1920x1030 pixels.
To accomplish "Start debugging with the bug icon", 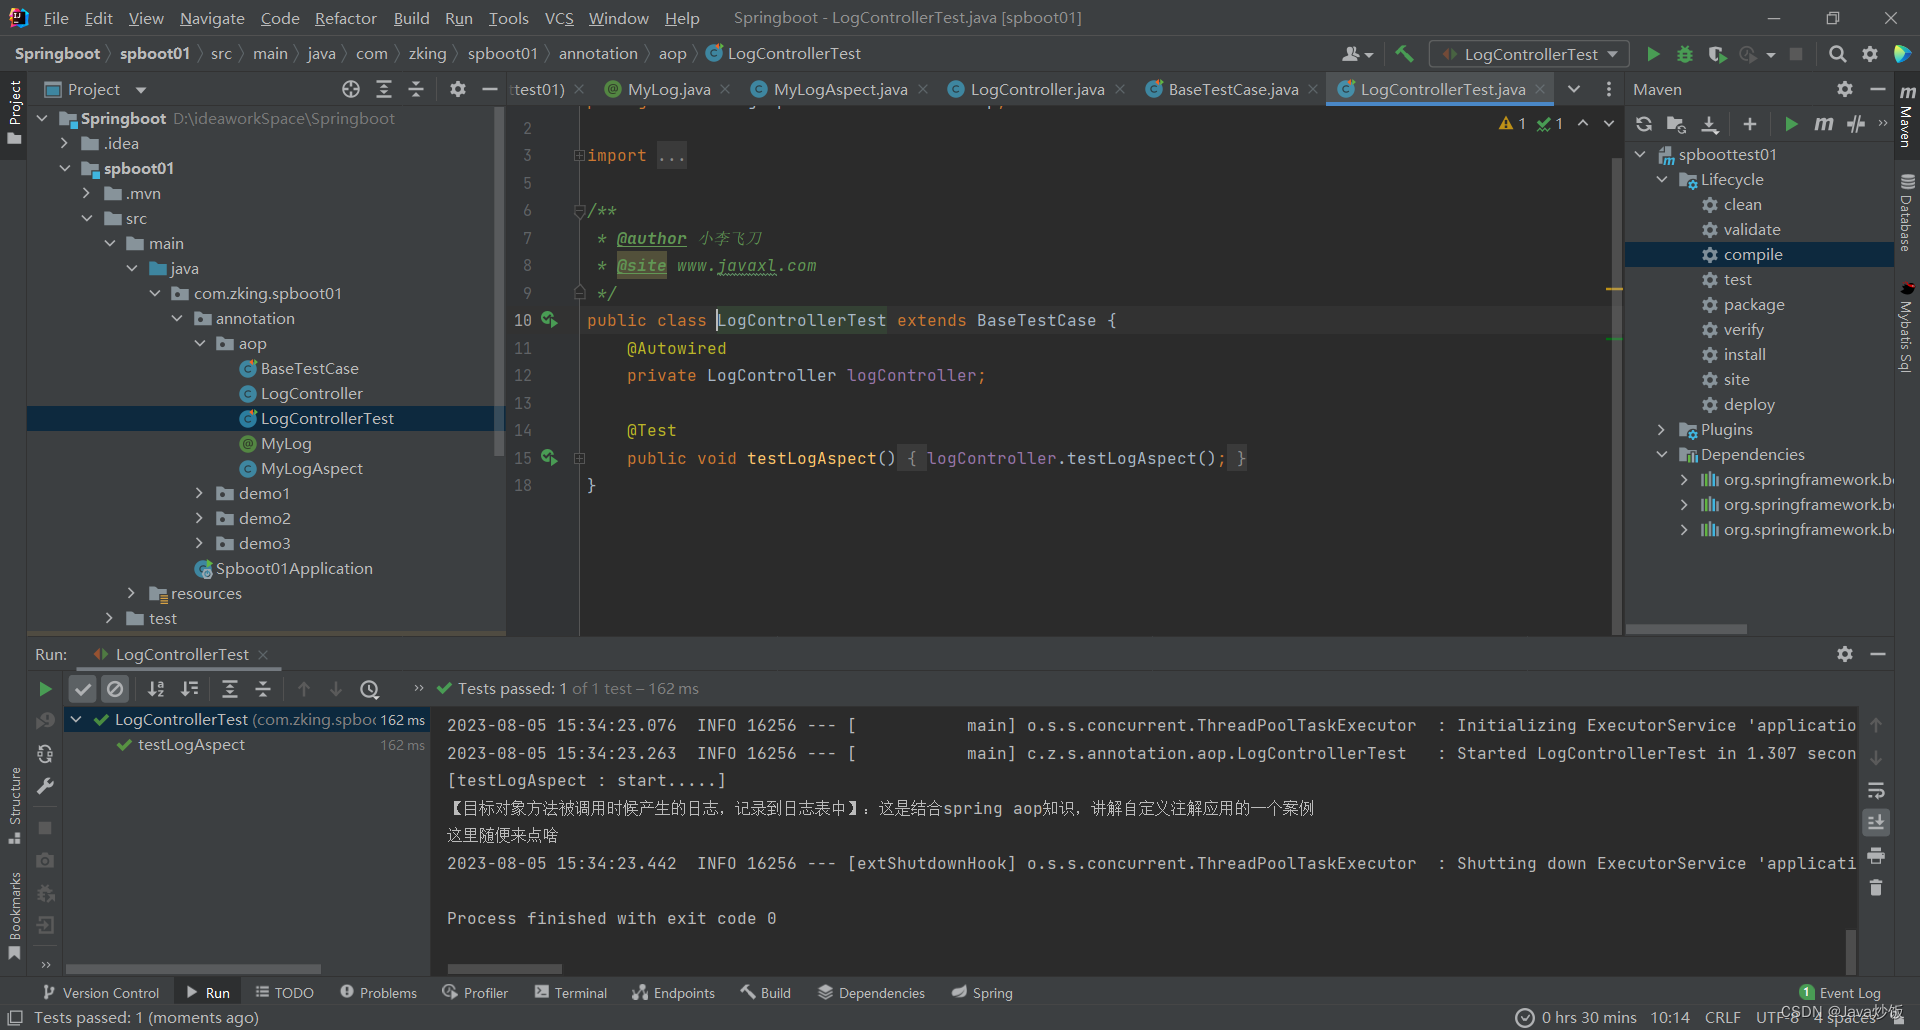I will [x=1685, y=54].
